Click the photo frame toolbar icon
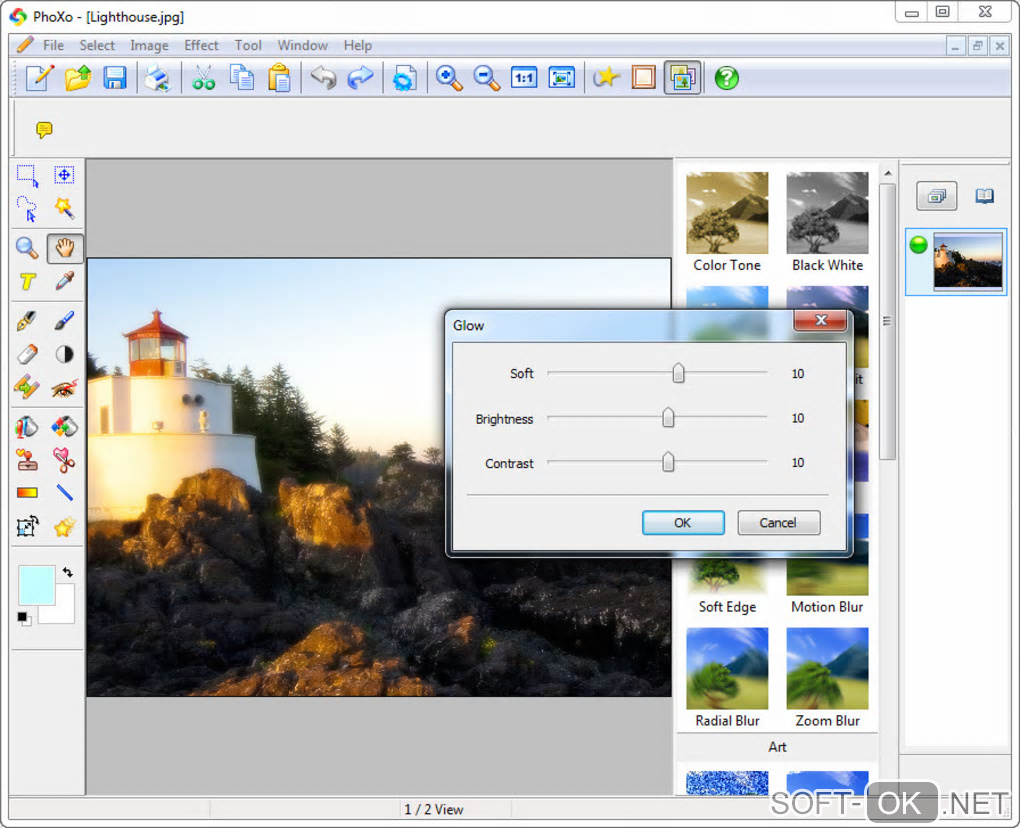This screenshot has height=828, width=1020. pos(643,78)
